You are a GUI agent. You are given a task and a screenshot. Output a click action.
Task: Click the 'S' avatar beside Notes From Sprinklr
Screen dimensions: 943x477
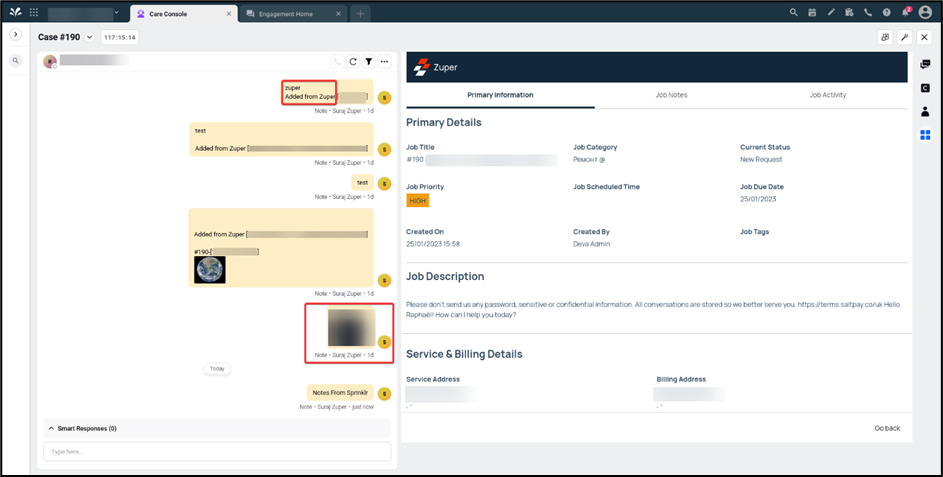(384, 393)
